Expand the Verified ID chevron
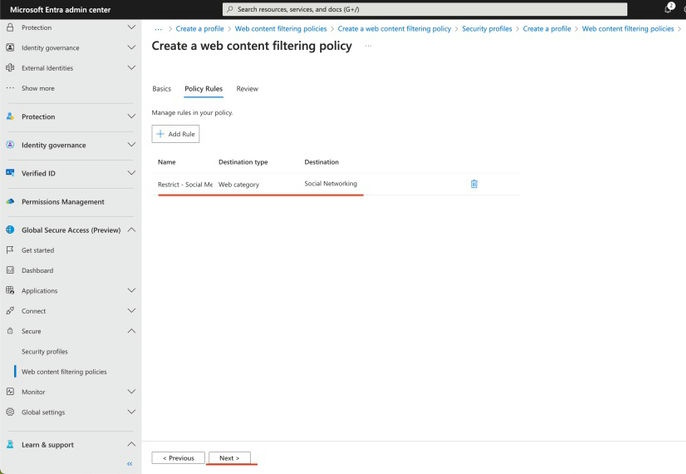 pyautogui.click(x=131, y=173)
